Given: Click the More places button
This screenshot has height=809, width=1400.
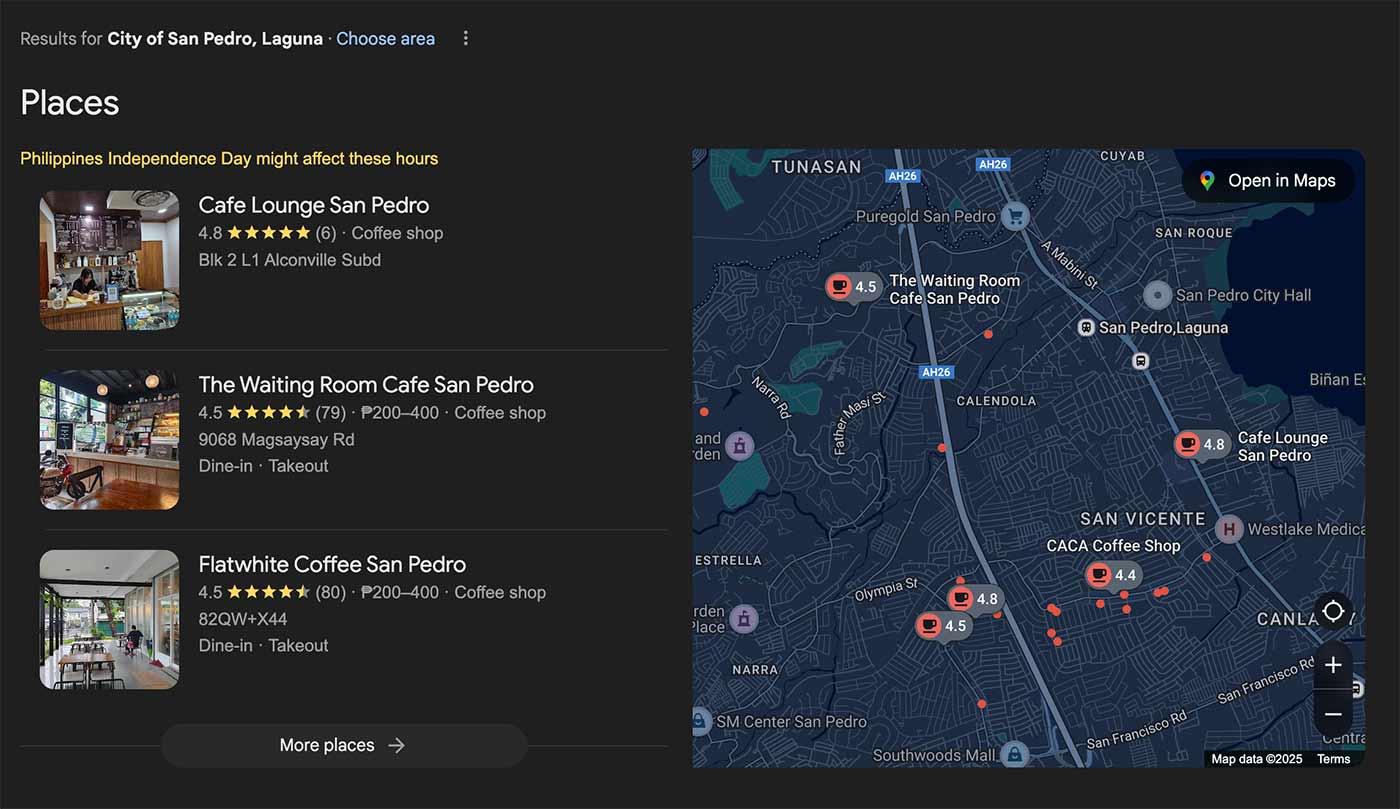Looking at the screenshot, I should click(343, 745).
